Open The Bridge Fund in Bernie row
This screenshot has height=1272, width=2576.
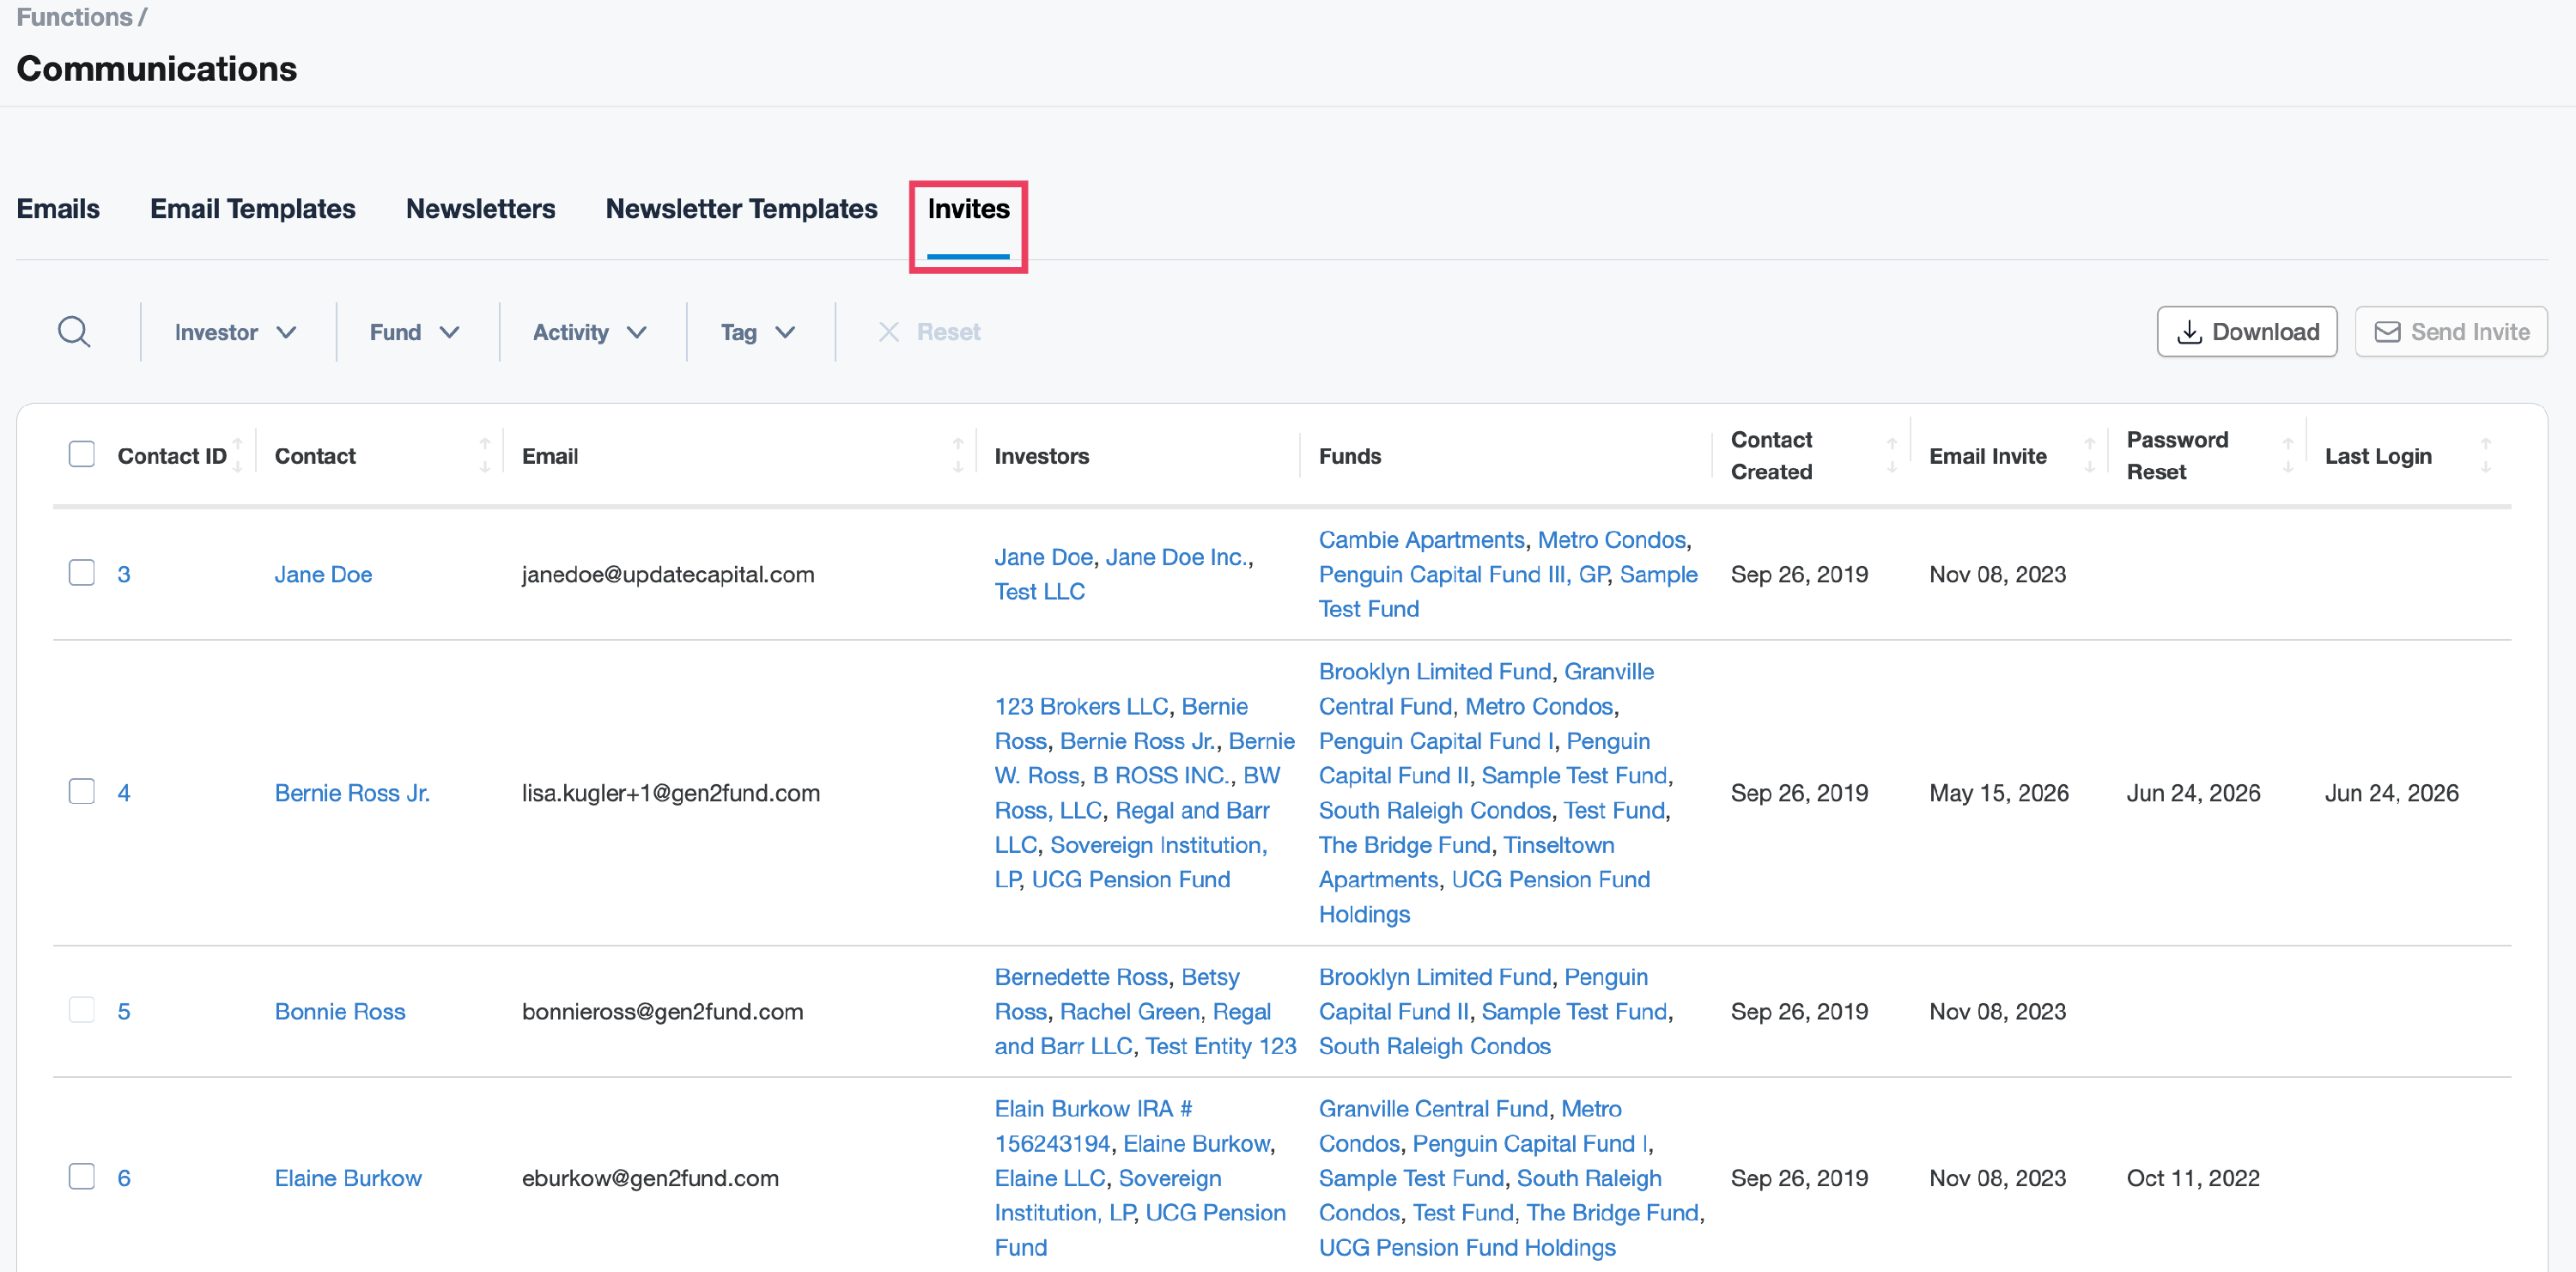coord(1404,845)
